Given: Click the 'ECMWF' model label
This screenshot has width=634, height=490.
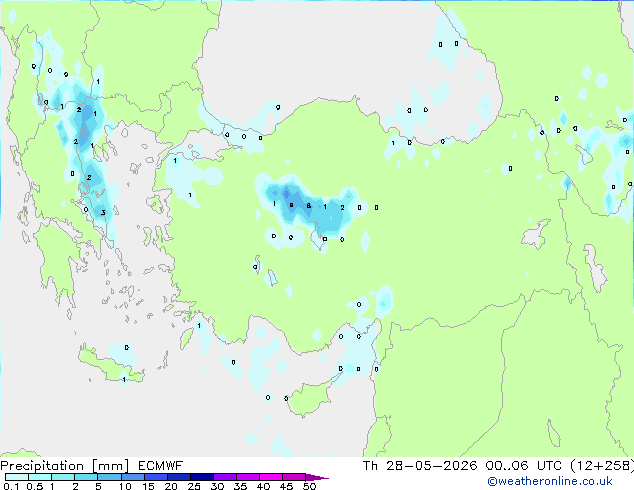Looking at the screenshot, I should point(160,466).
